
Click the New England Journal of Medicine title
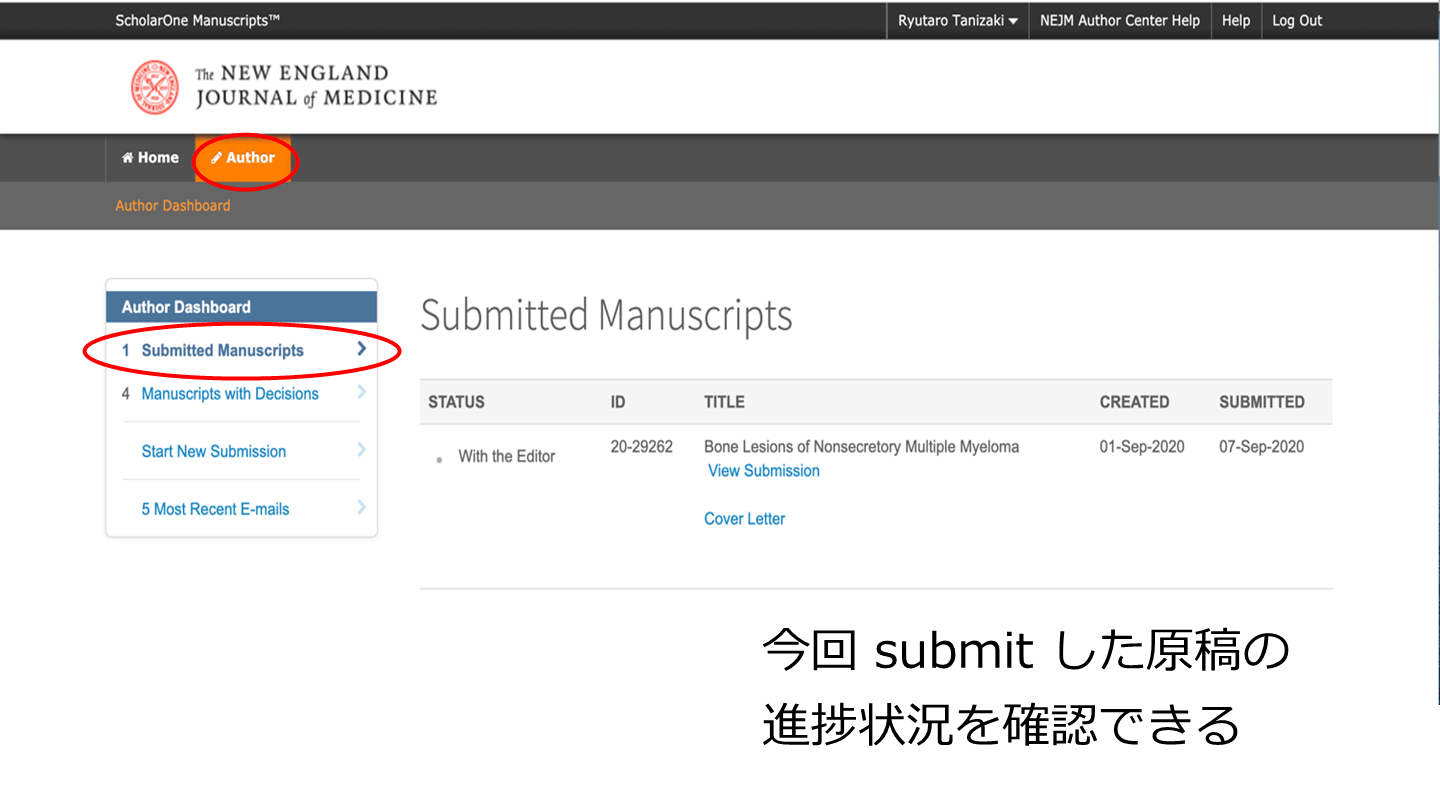point(315,86)
